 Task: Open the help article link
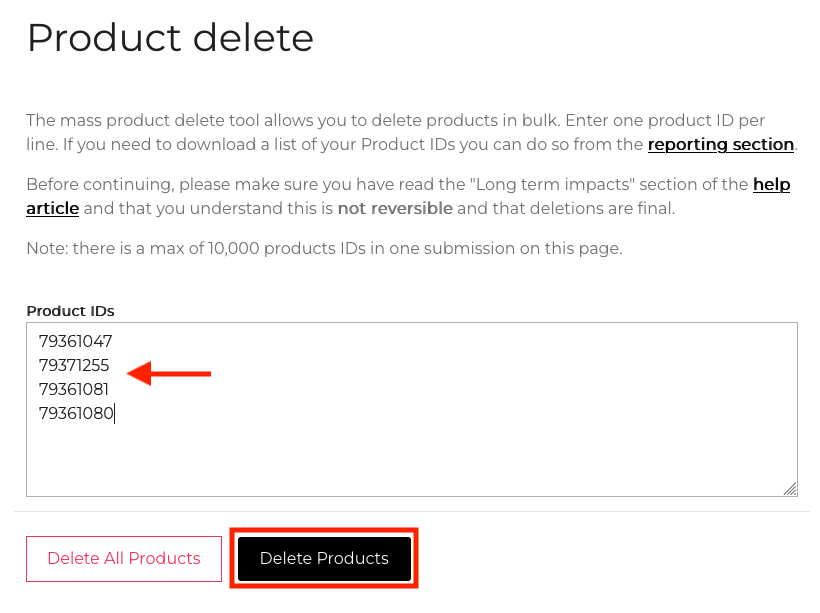pos(771,185)
